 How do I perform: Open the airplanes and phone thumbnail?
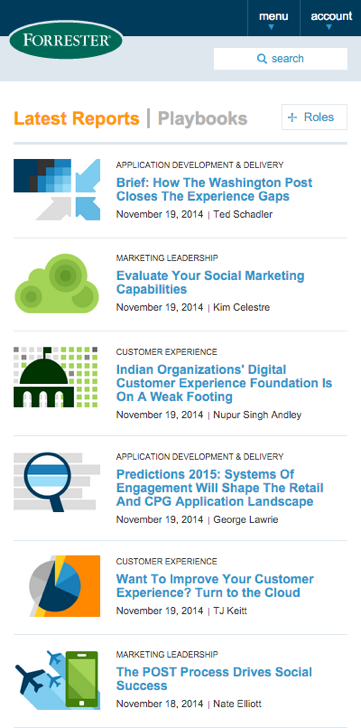(x=57, y=680)
